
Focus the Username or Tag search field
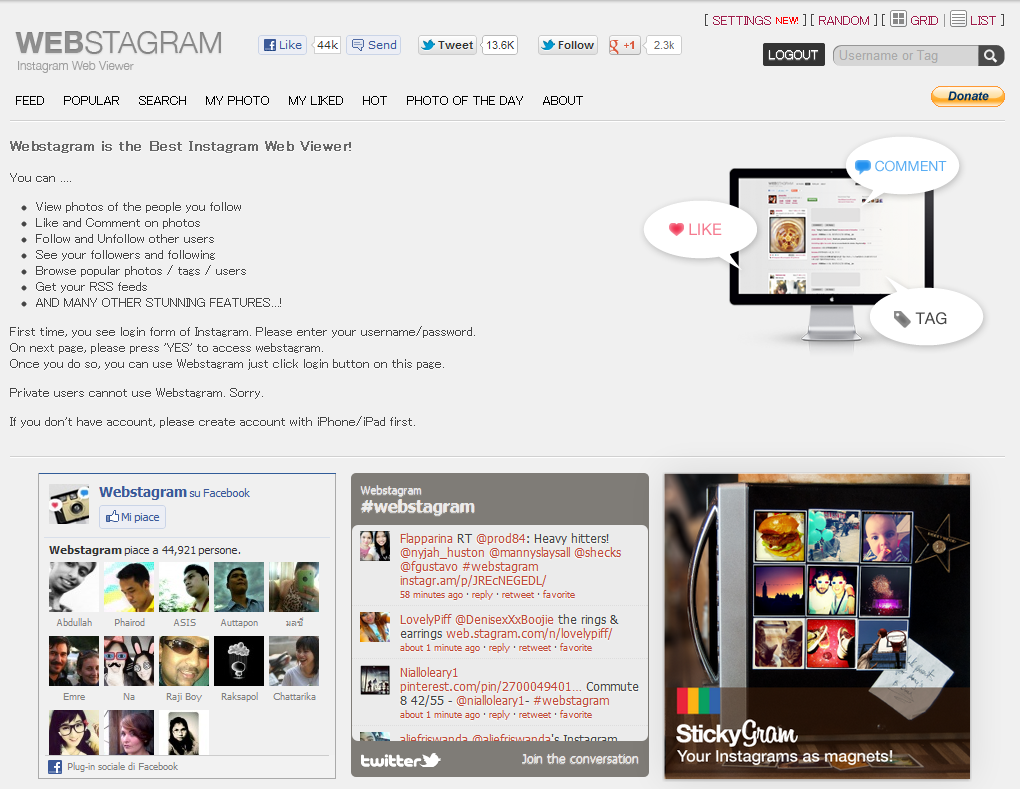click(906, 56)
